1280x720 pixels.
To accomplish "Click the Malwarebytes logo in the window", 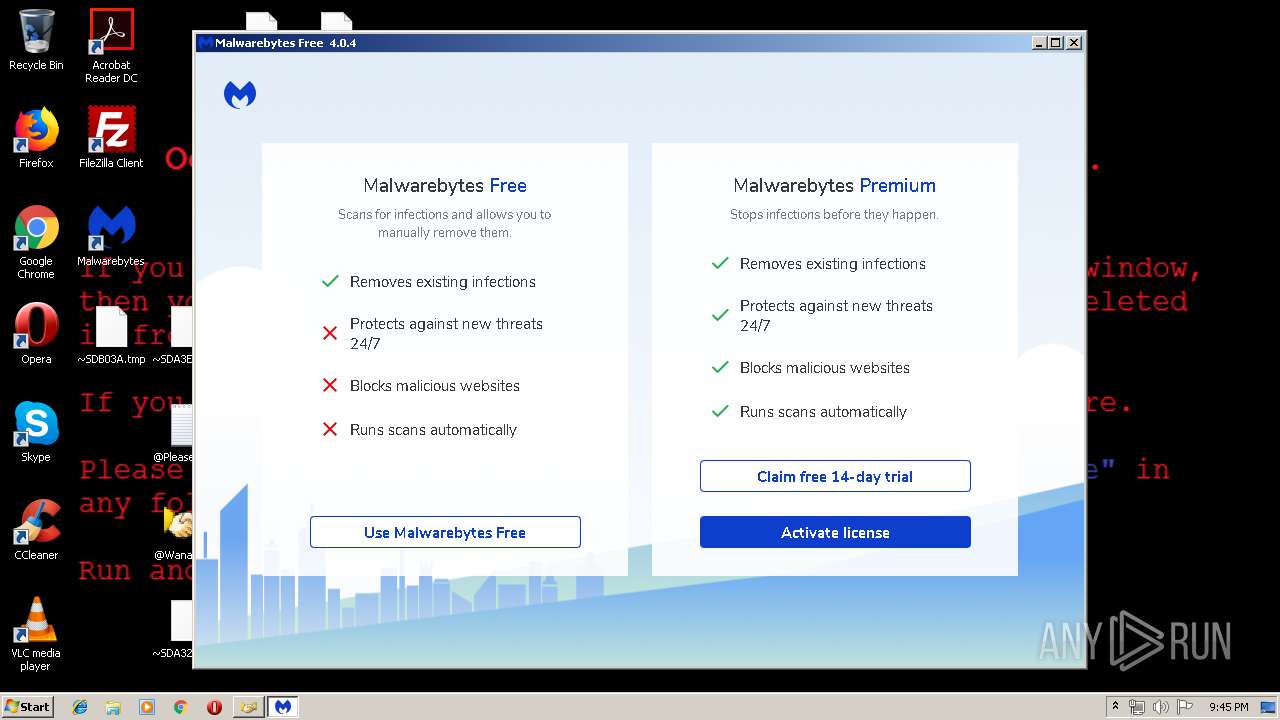I will coord(240,95).
